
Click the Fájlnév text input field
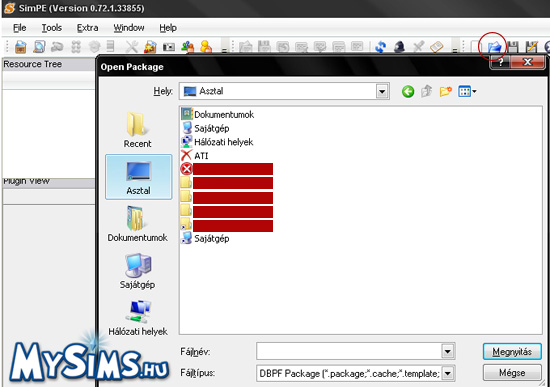coord(349,351)
